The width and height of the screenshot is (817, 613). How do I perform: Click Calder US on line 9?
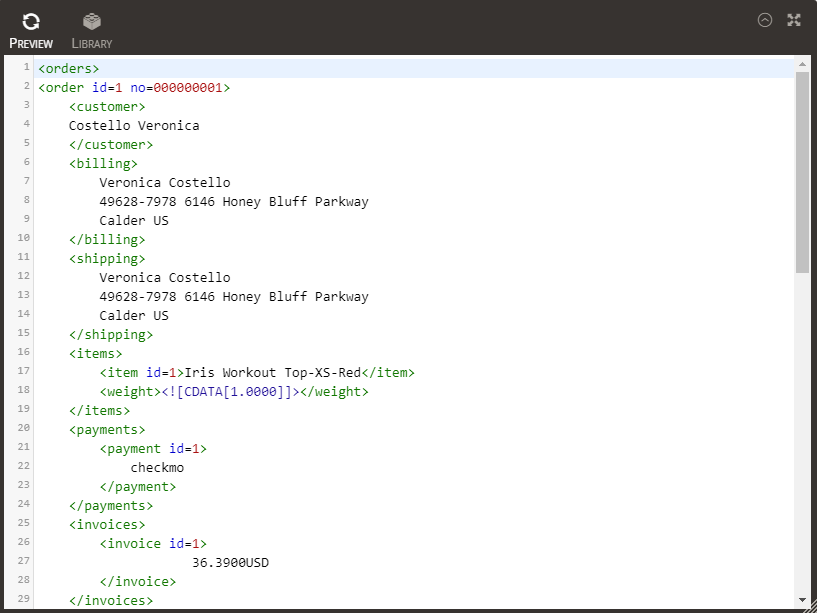click(134, 220)
